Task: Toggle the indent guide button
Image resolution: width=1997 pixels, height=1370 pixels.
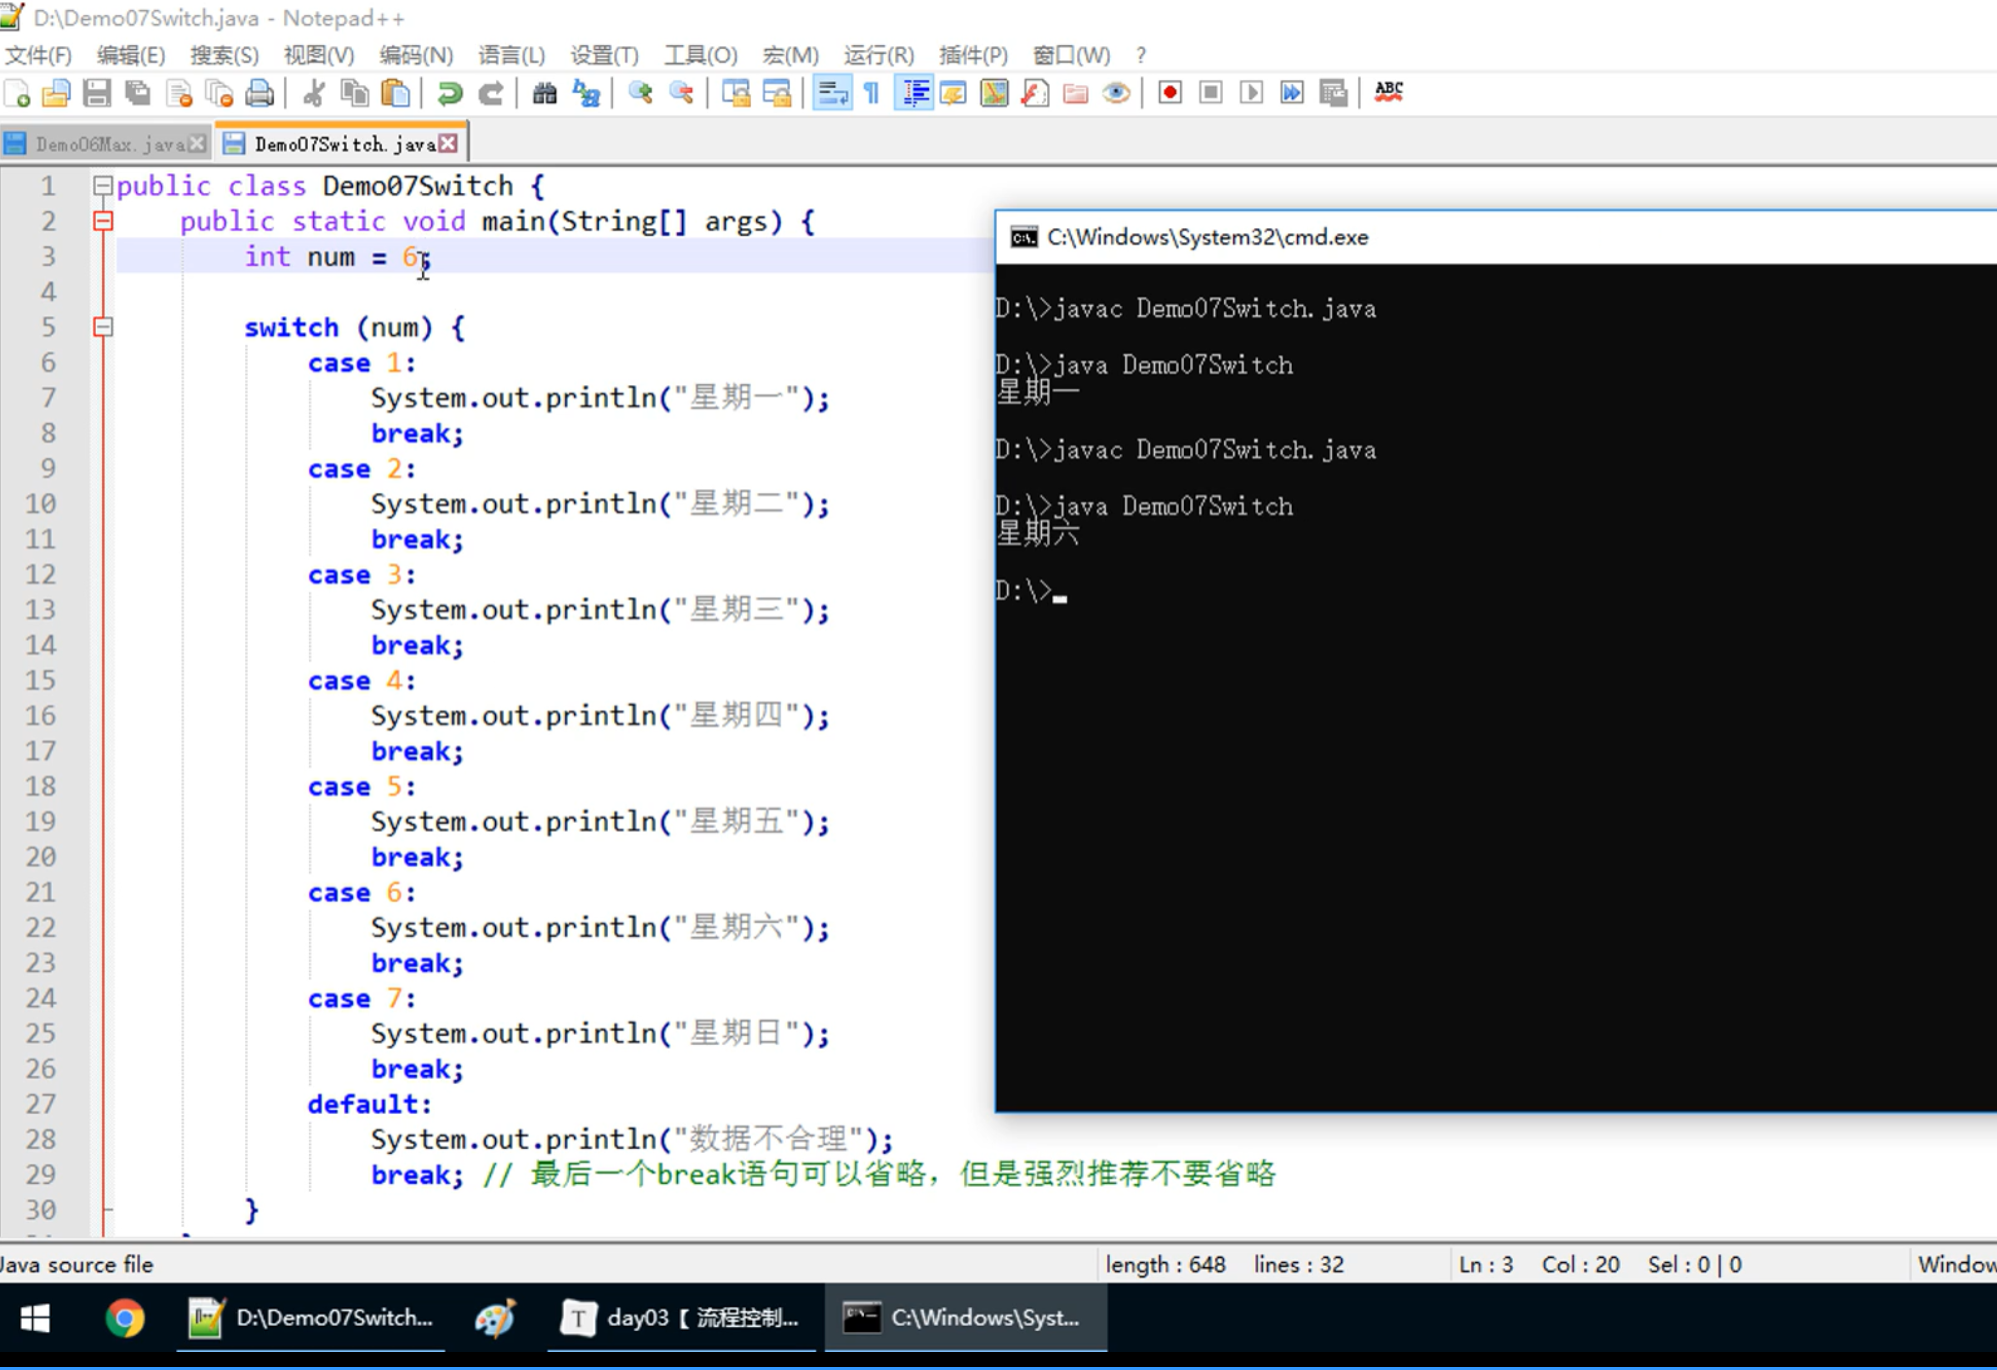Action: (x=914, y=93)
